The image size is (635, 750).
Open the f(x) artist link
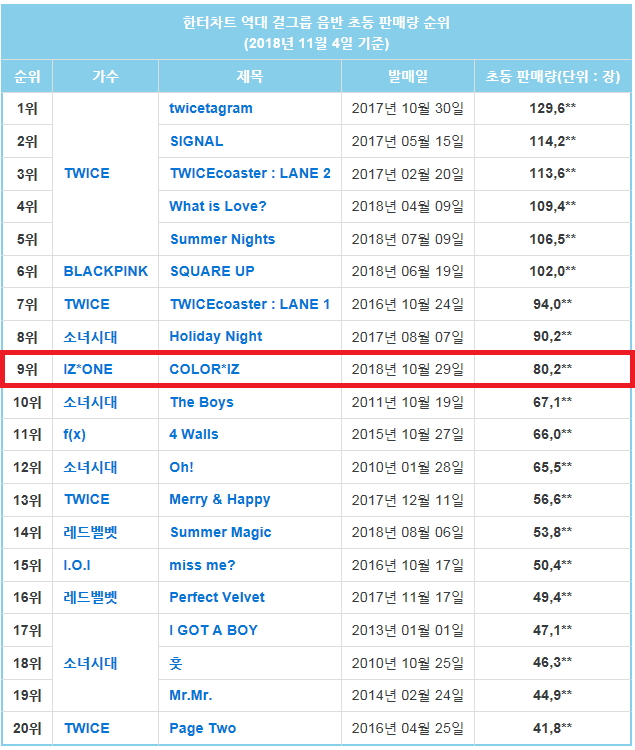click(74, 434)
